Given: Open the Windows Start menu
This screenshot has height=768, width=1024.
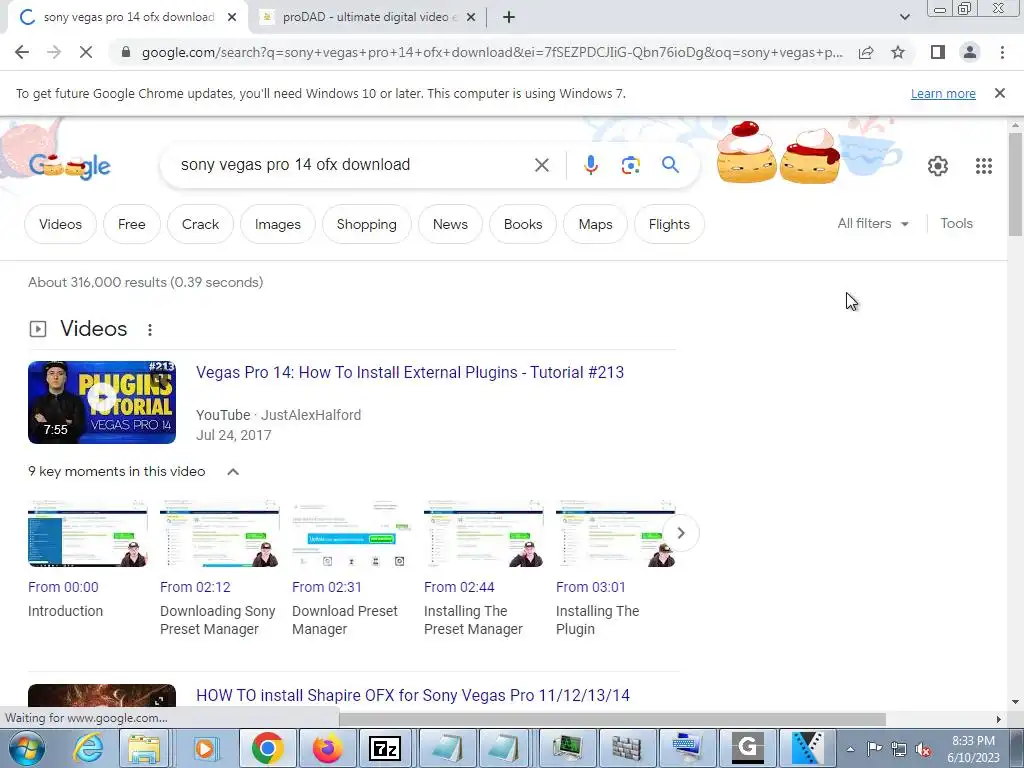Looking at the screenshot, I should click(x=27, y=748).
